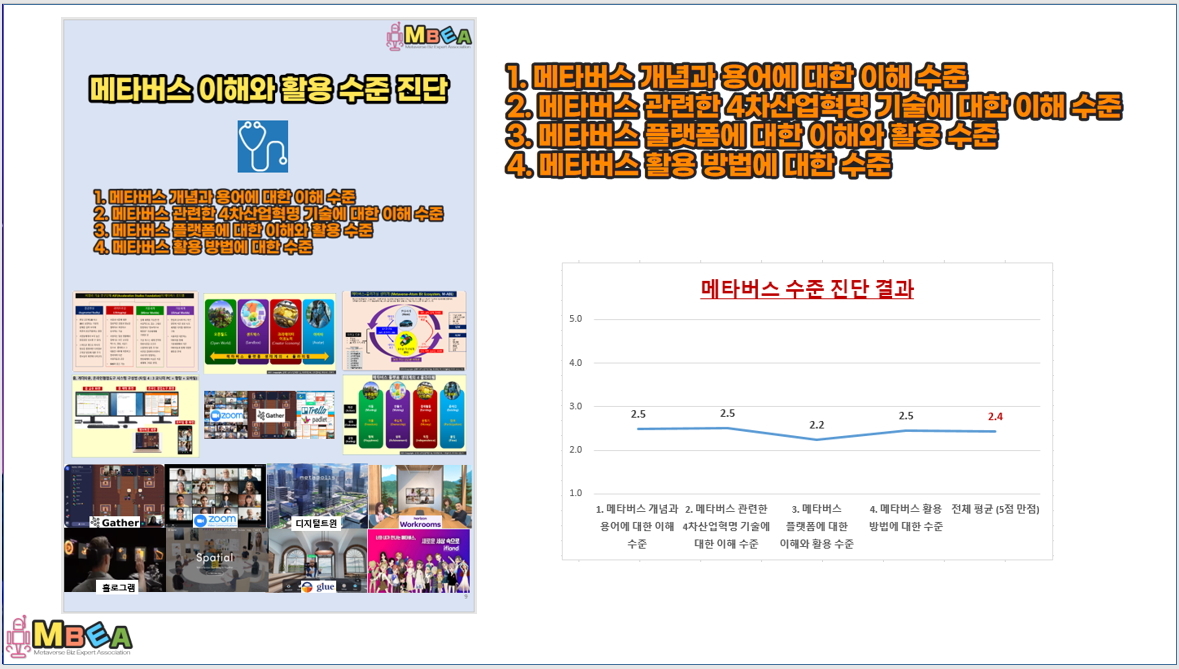The width and height of the screenshot is (1179, 669).
Task: Select small-page list item 1. 메타버스 개념과 용어
Action: [224, 197]
